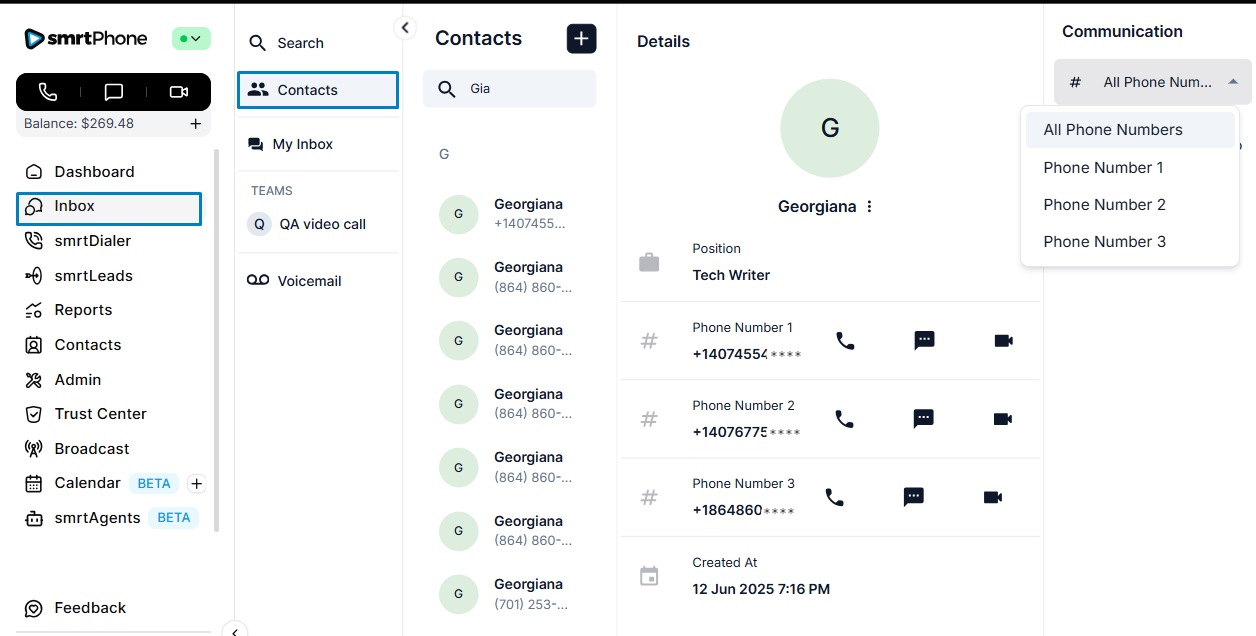Send message to Phone Number 2
The image size is (1256, 636).
click(x=924, y=419)
